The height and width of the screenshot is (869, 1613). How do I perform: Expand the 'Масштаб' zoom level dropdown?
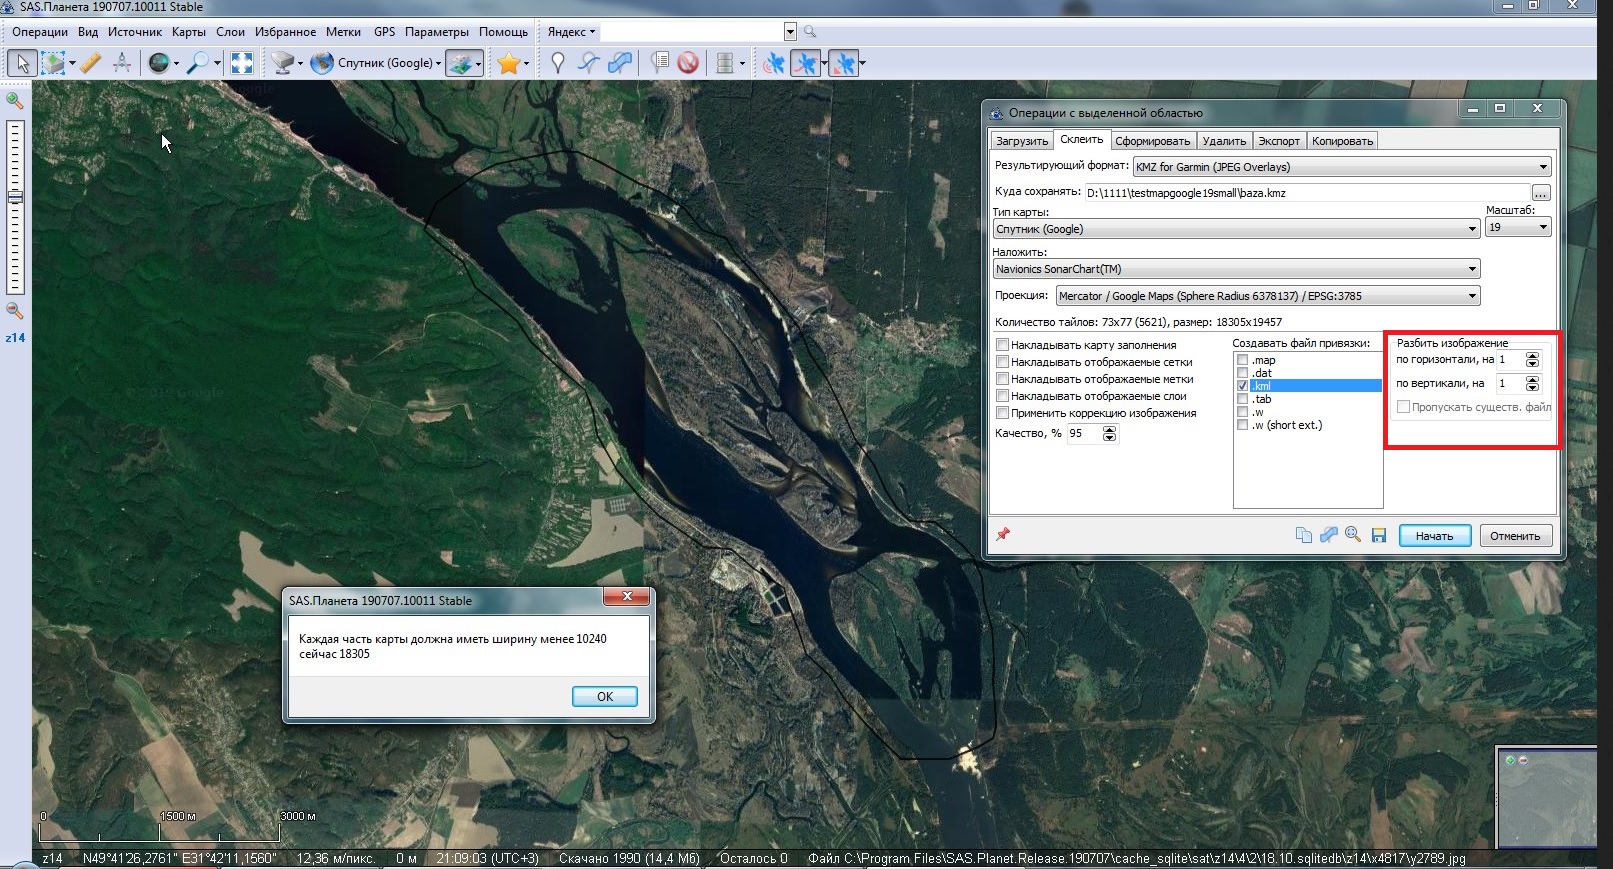pyautogui.click(x=1517, y=228)
